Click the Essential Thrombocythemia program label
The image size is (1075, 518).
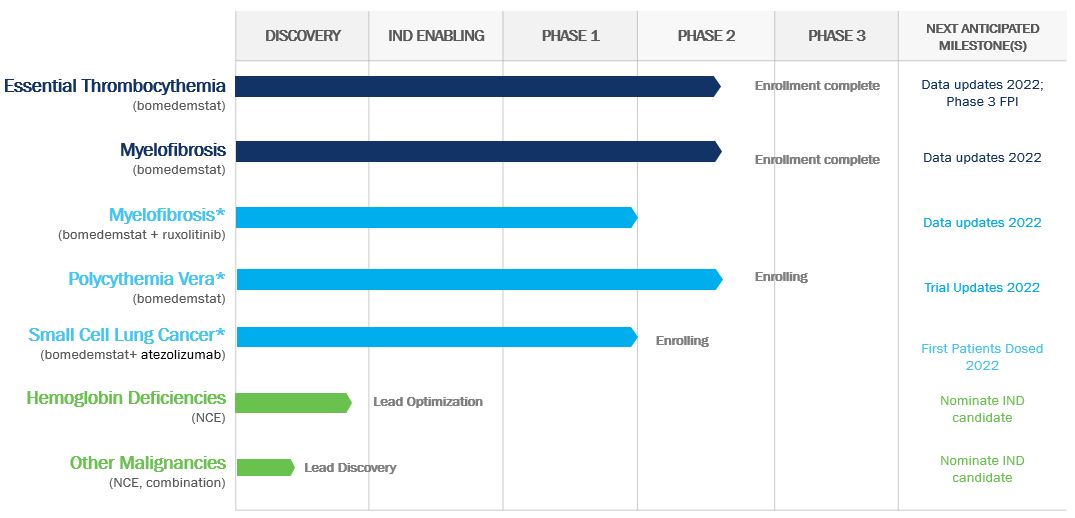(x=115, y=86)
